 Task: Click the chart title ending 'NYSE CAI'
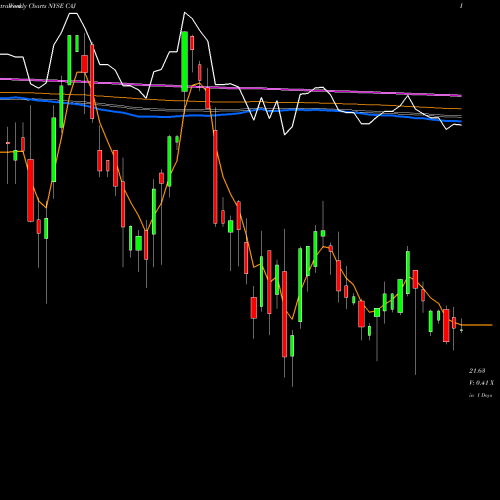point(38,6)
